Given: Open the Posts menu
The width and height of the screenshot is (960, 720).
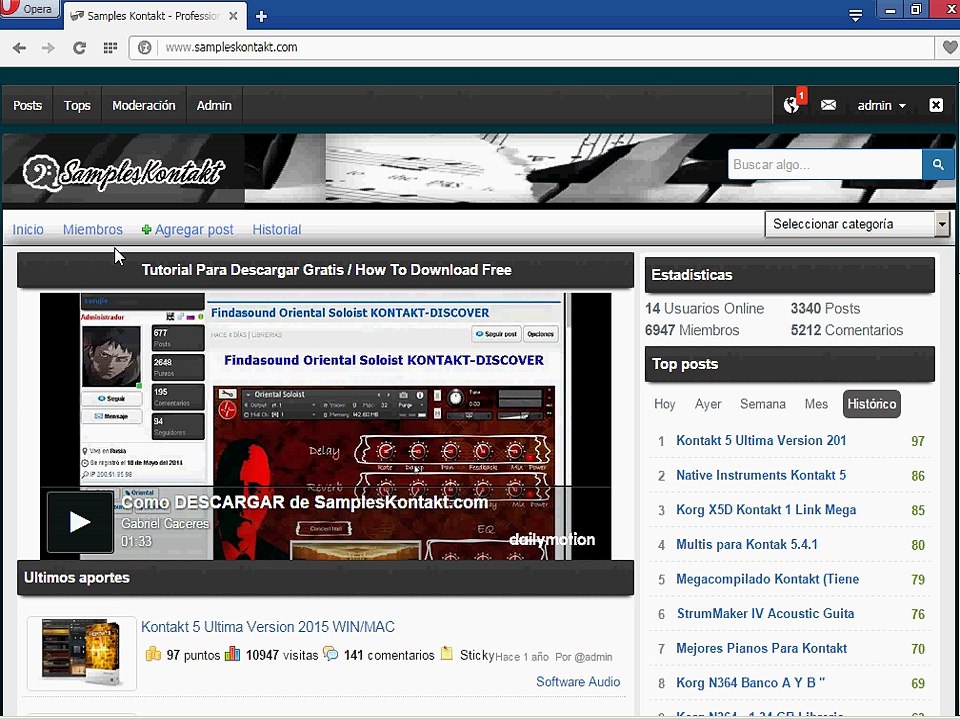Looking at the screenshot, I should [28, 105].
